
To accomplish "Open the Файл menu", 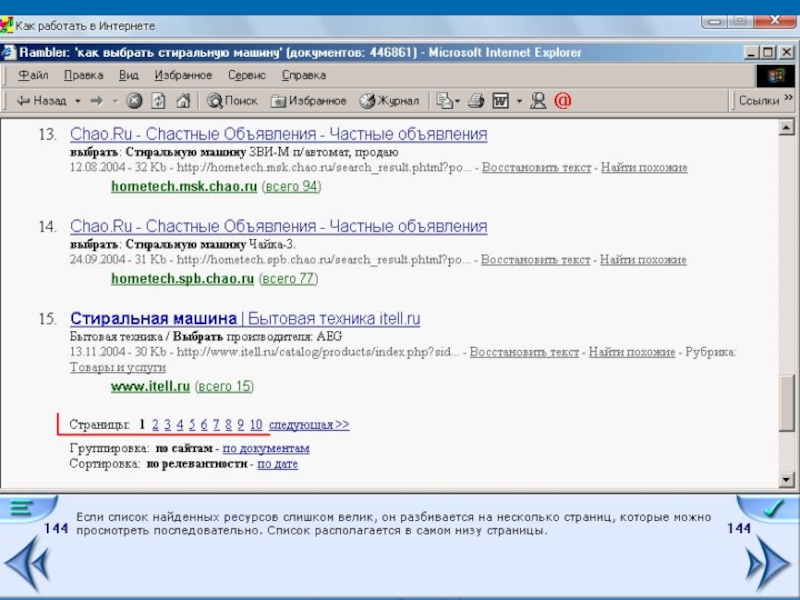I will tap(33, 76).
